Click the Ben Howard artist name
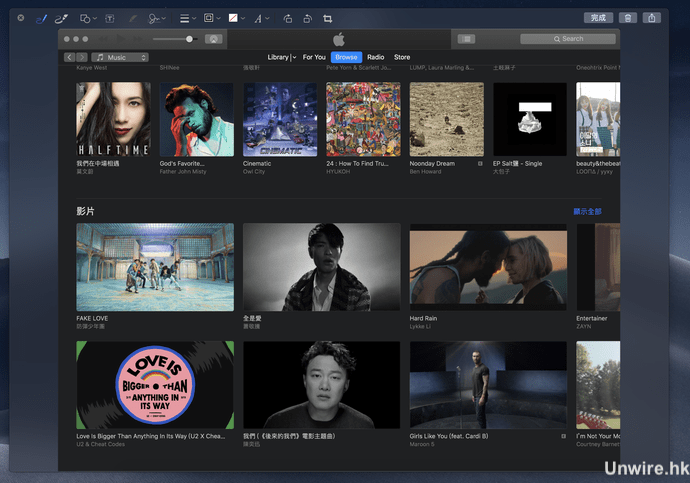Image resolution: width=690 pixels, height=483 pixels. tap(425, 172)
